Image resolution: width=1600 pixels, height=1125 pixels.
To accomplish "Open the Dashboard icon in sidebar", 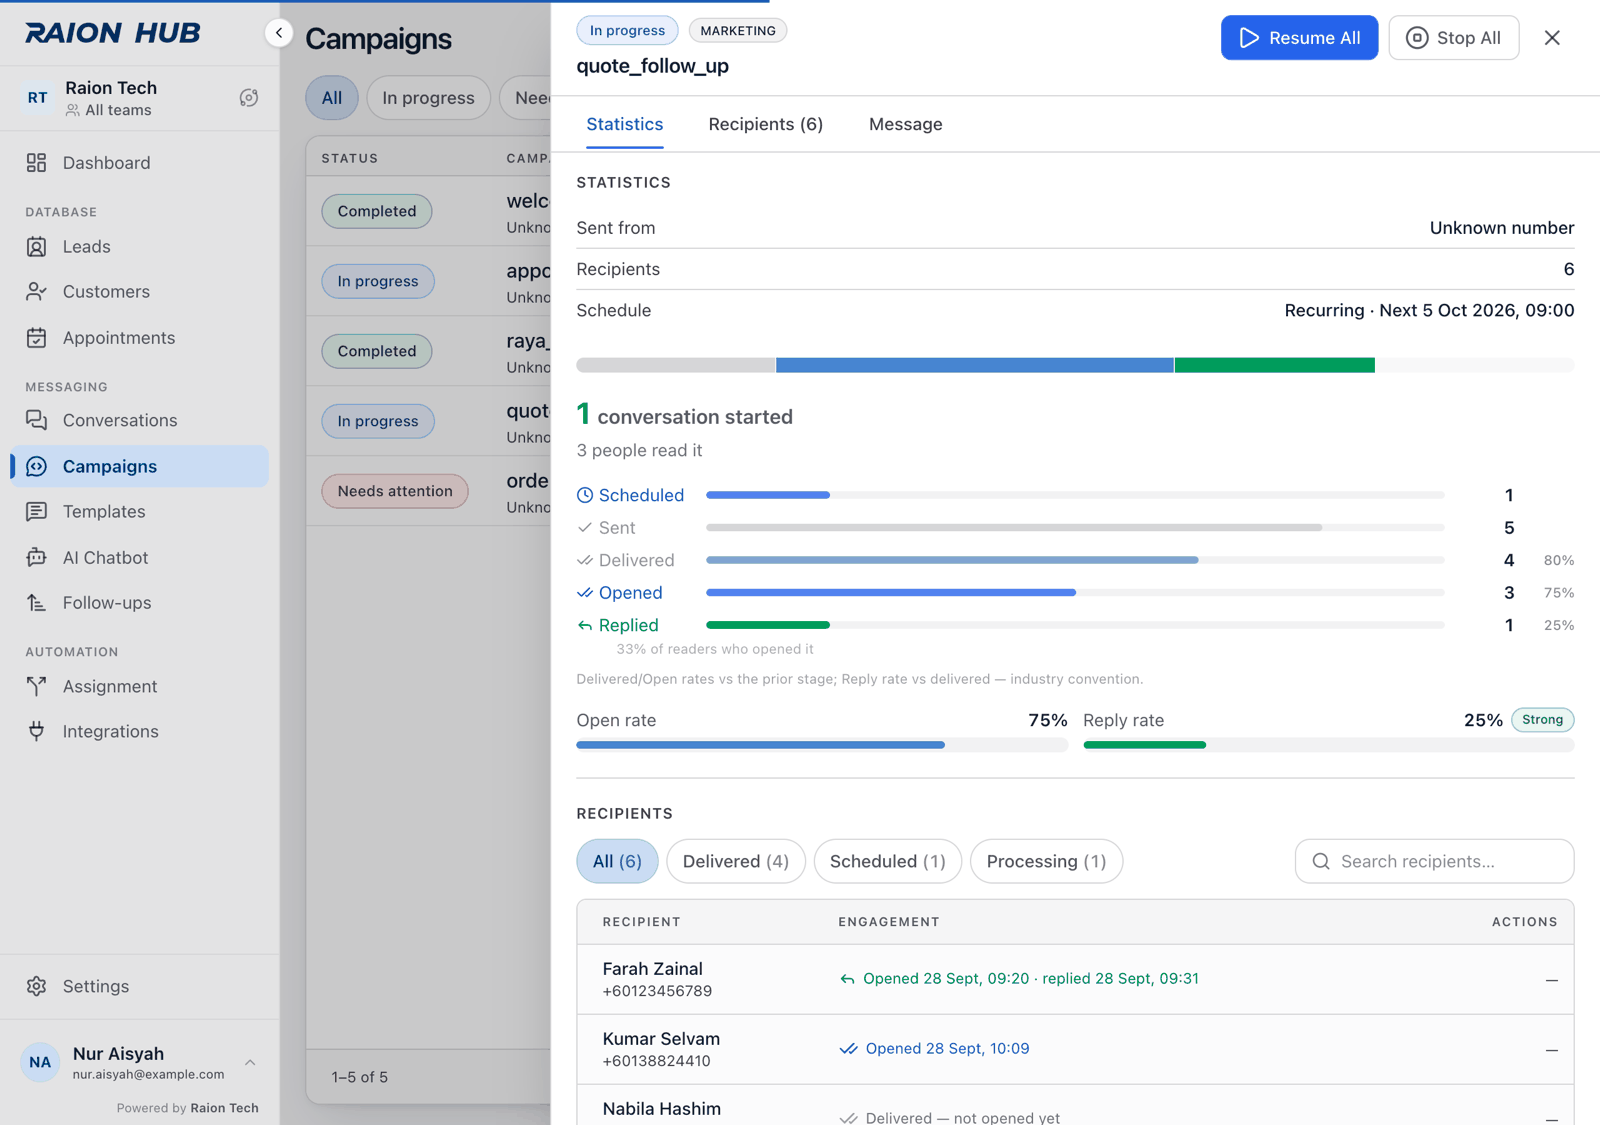I will [37, 163].
